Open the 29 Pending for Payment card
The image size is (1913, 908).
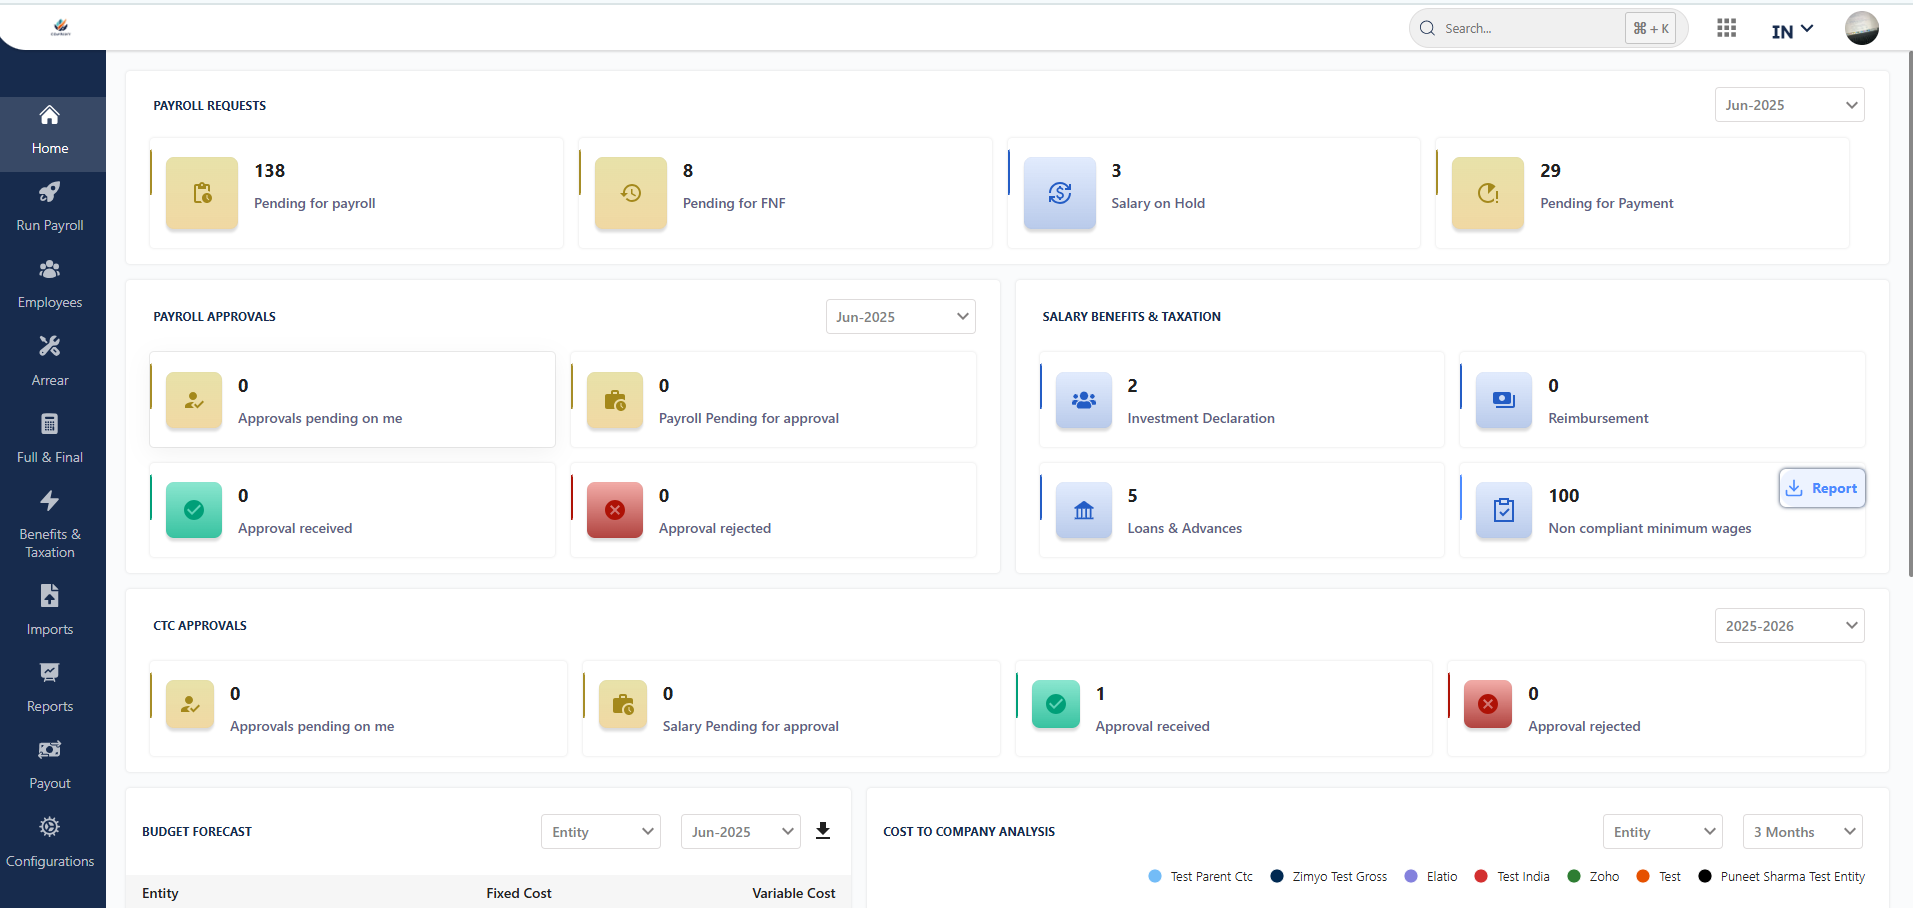click(x=1642, y=193)
